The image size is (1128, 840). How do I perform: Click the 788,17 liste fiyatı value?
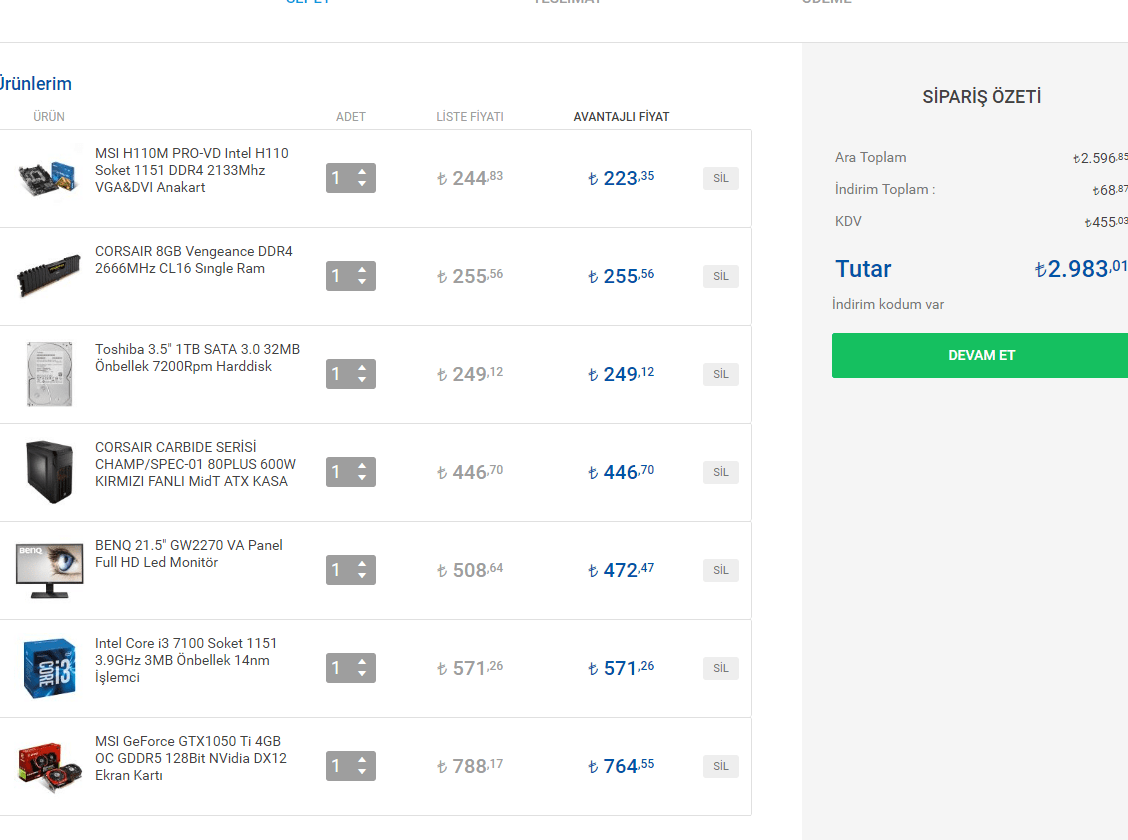coord(470,766)
